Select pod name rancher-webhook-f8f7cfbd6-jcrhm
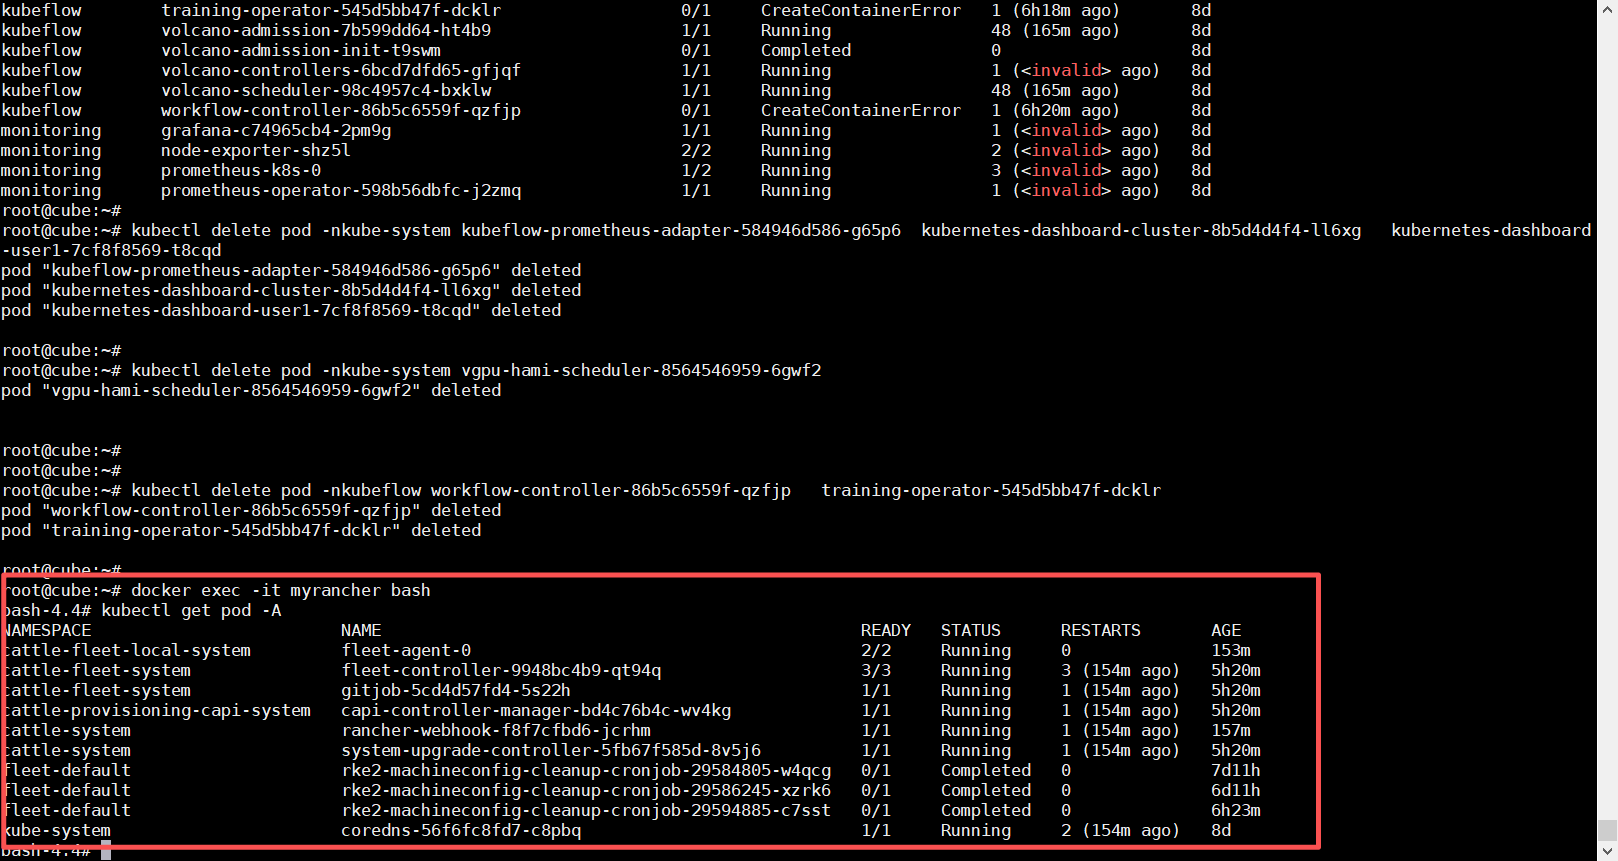This screenshot has height=861, width=1618. pos(496,730)
